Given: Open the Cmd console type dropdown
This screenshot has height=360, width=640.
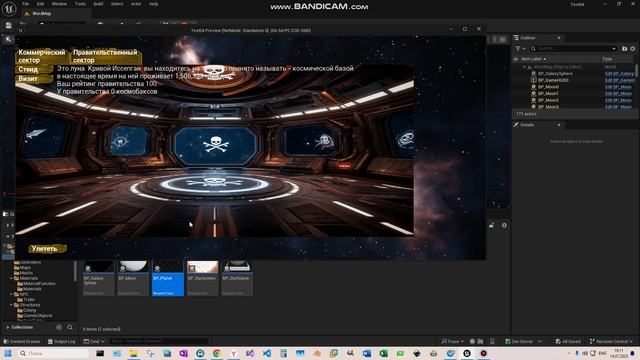Looking at the screenshot, I should pyautogui.click(x=94, y=341).
